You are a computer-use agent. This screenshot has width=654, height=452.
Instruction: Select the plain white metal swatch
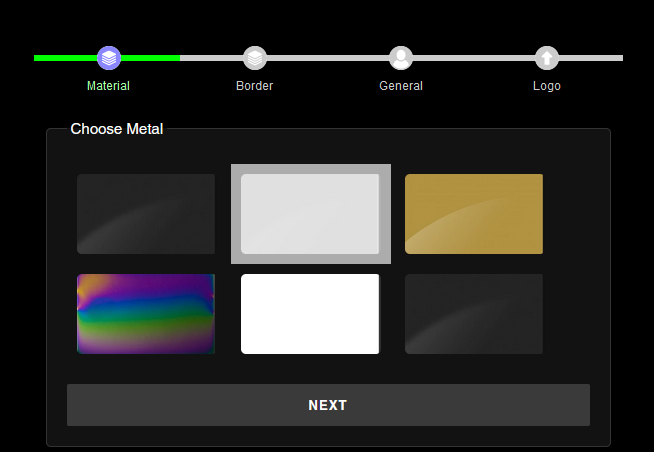pos(310,314)
